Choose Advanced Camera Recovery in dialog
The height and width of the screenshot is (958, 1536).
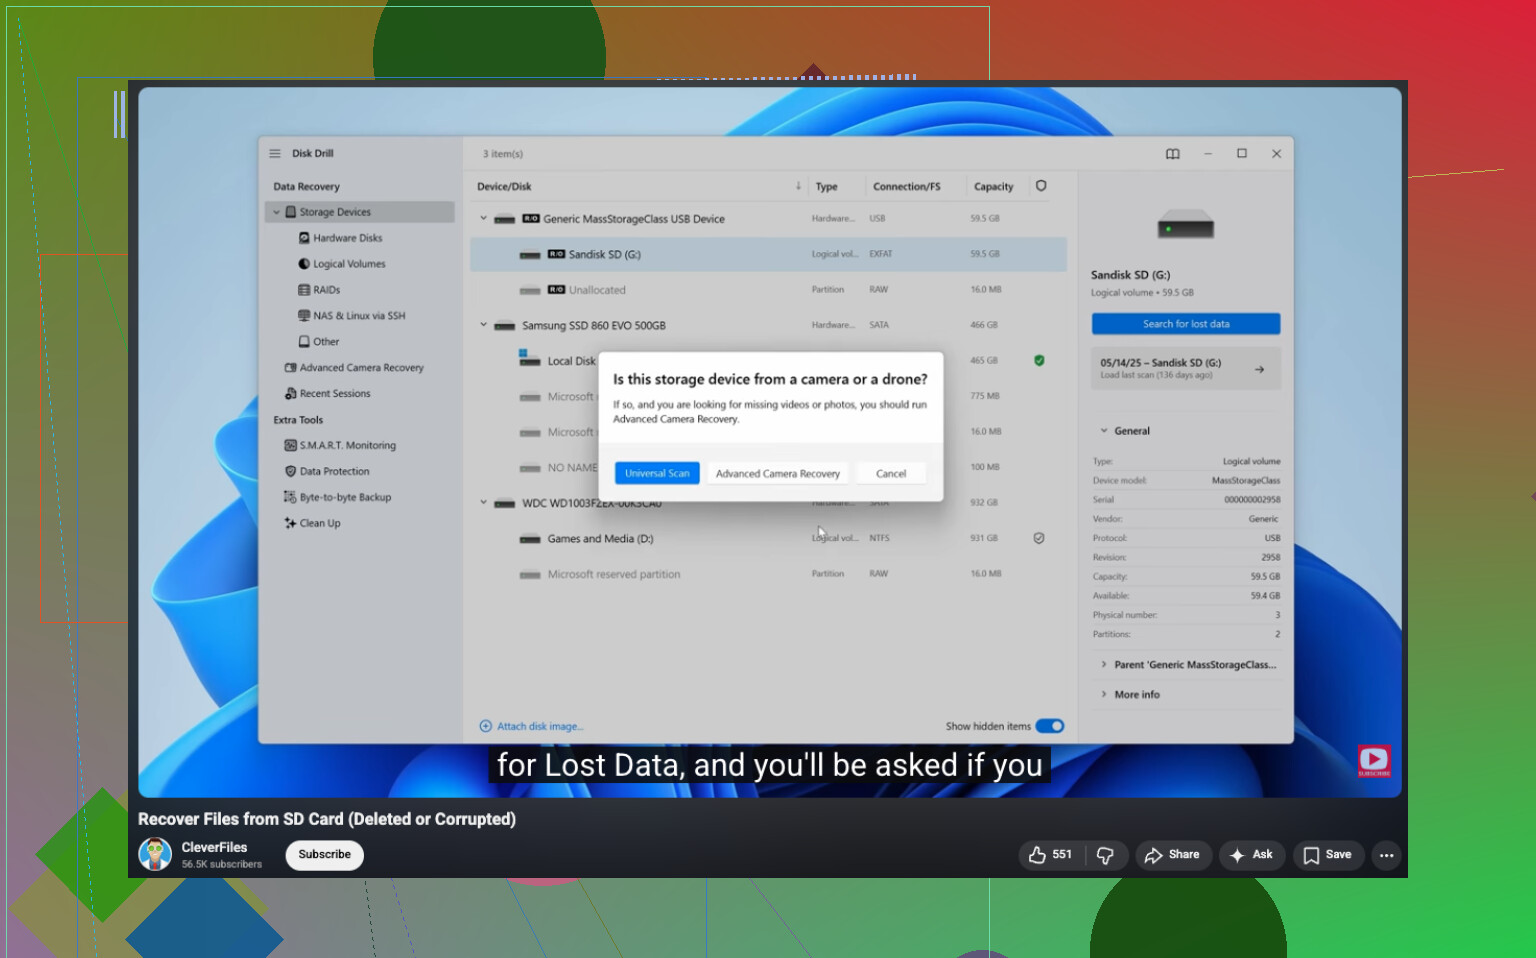pos(778,474)
